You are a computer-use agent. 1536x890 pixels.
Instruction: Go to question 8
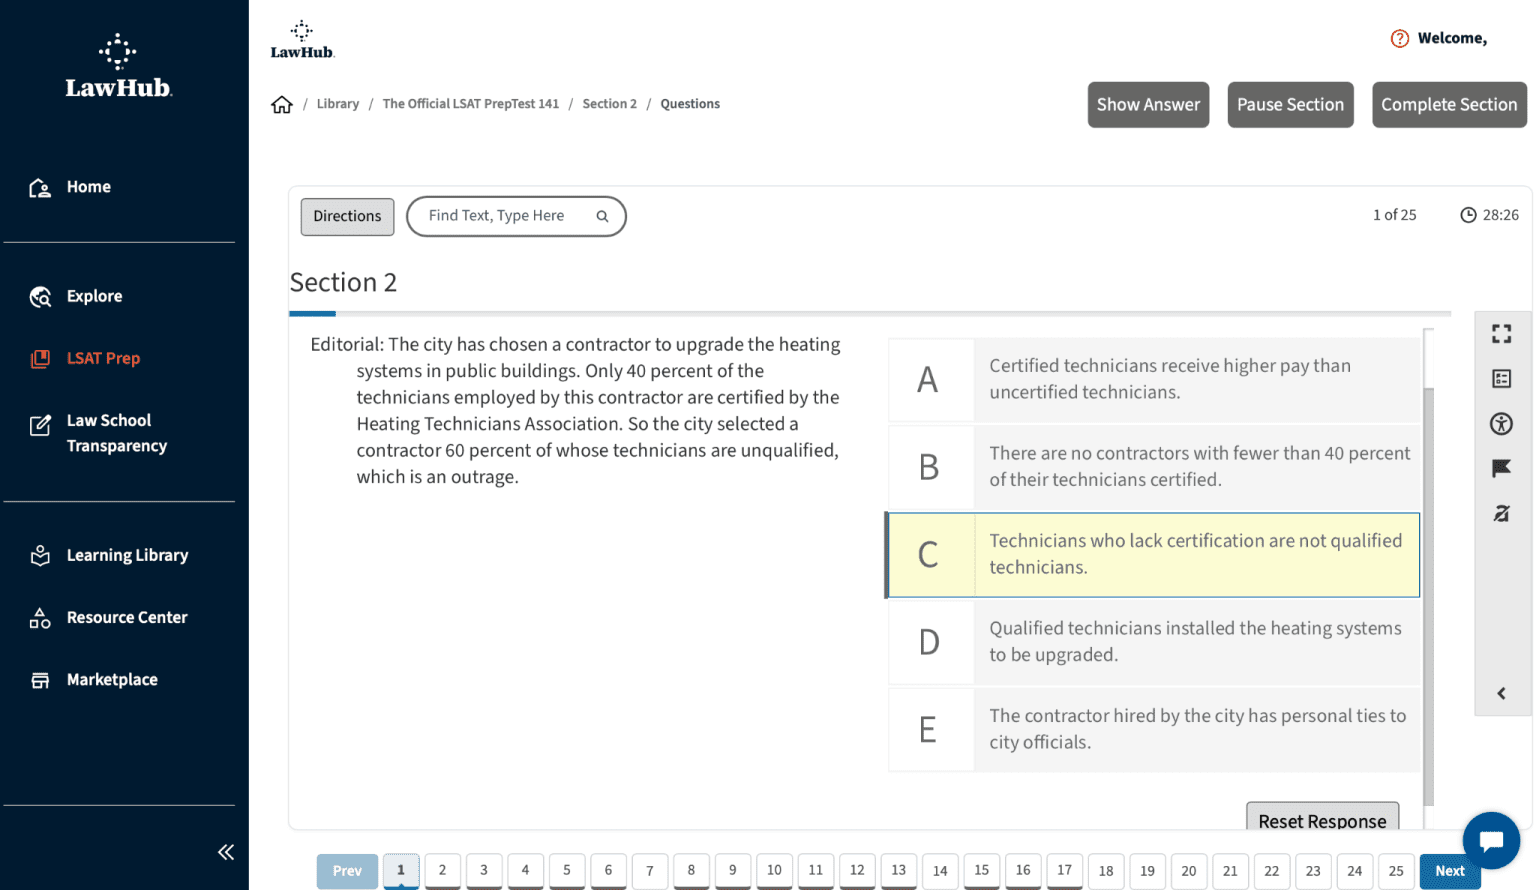(691, 871)
